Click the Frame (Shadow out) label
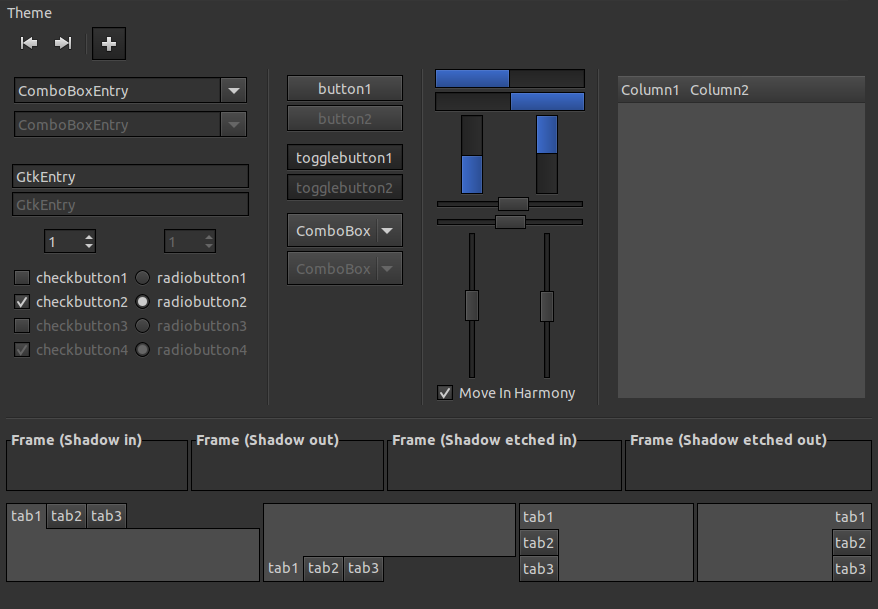Viewport: 878px width, 609px height. click(268, 440)
